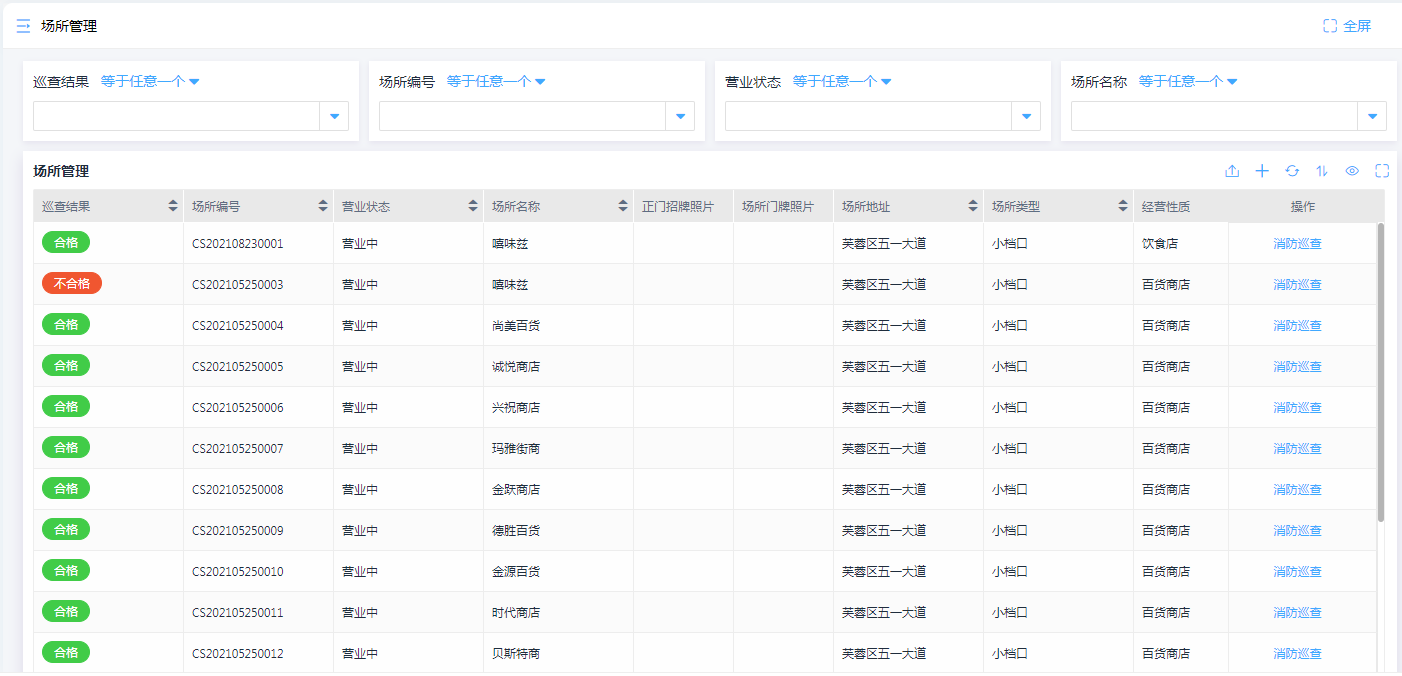The height and width of the screenshot is (676, 1402).
Task: Expand the table with the toolbar fullscreen icon
Action: click(1382, 171)
